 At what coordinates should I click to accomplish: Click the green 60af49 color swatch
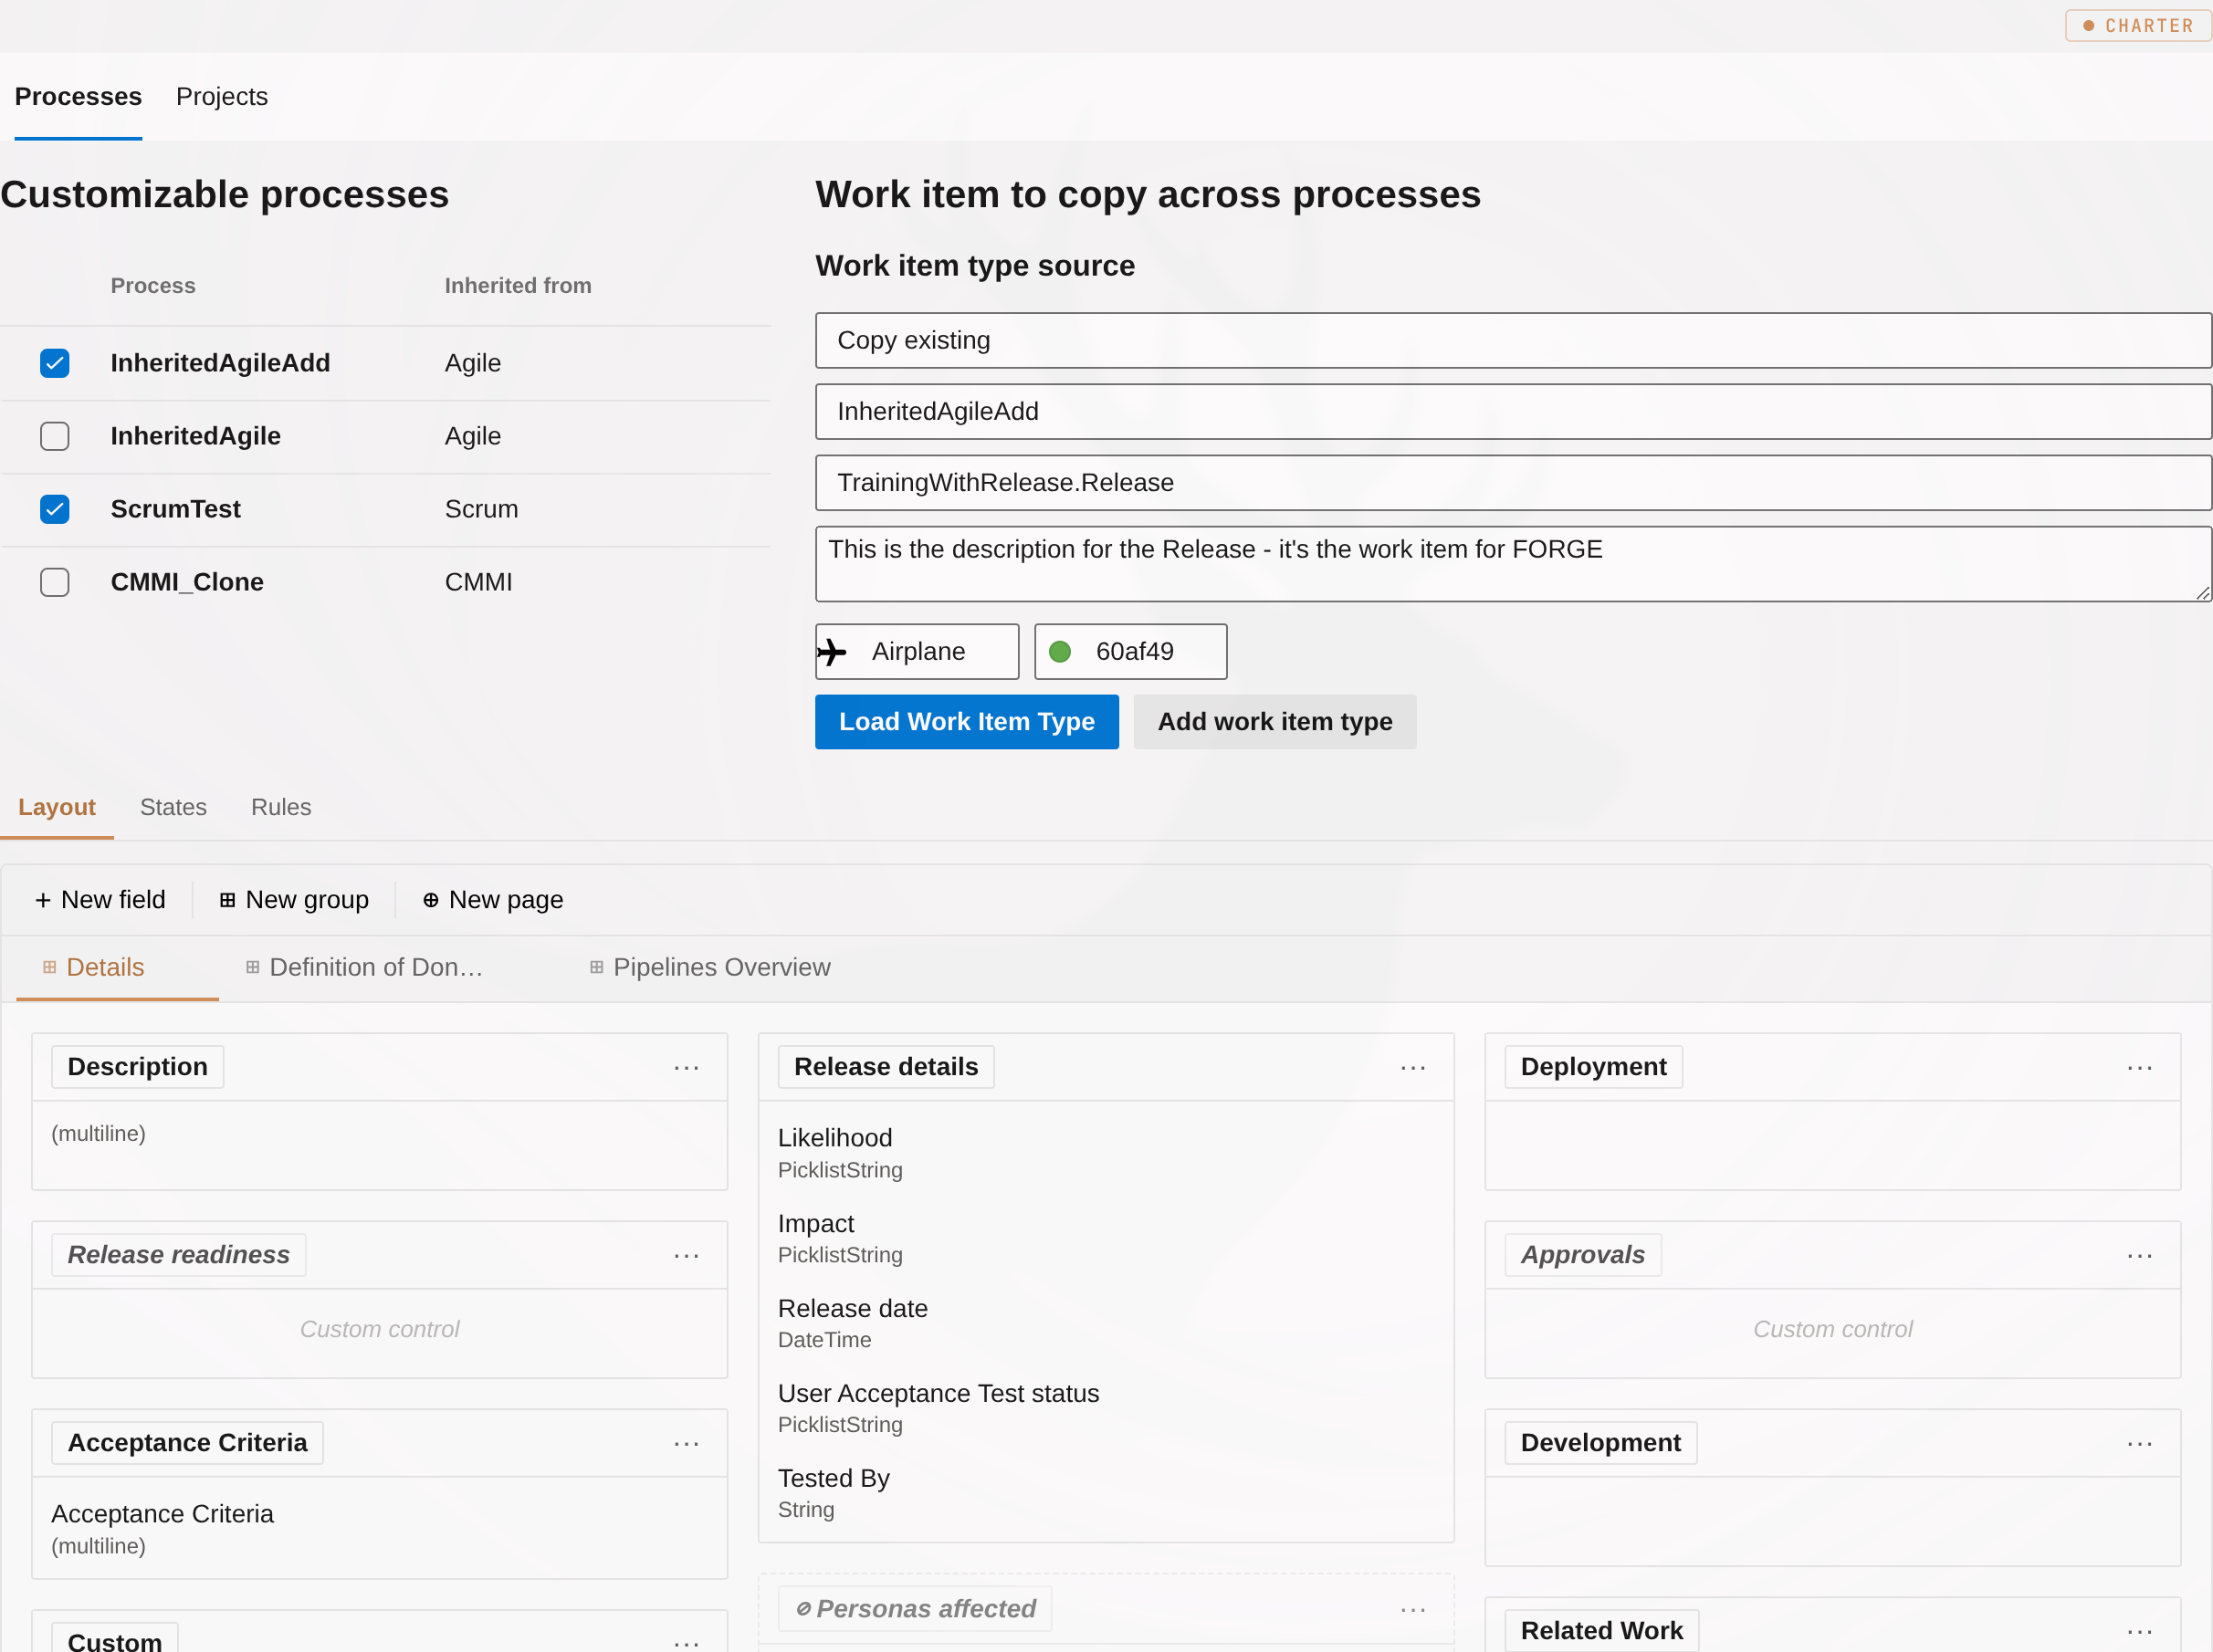(1060, 652)
